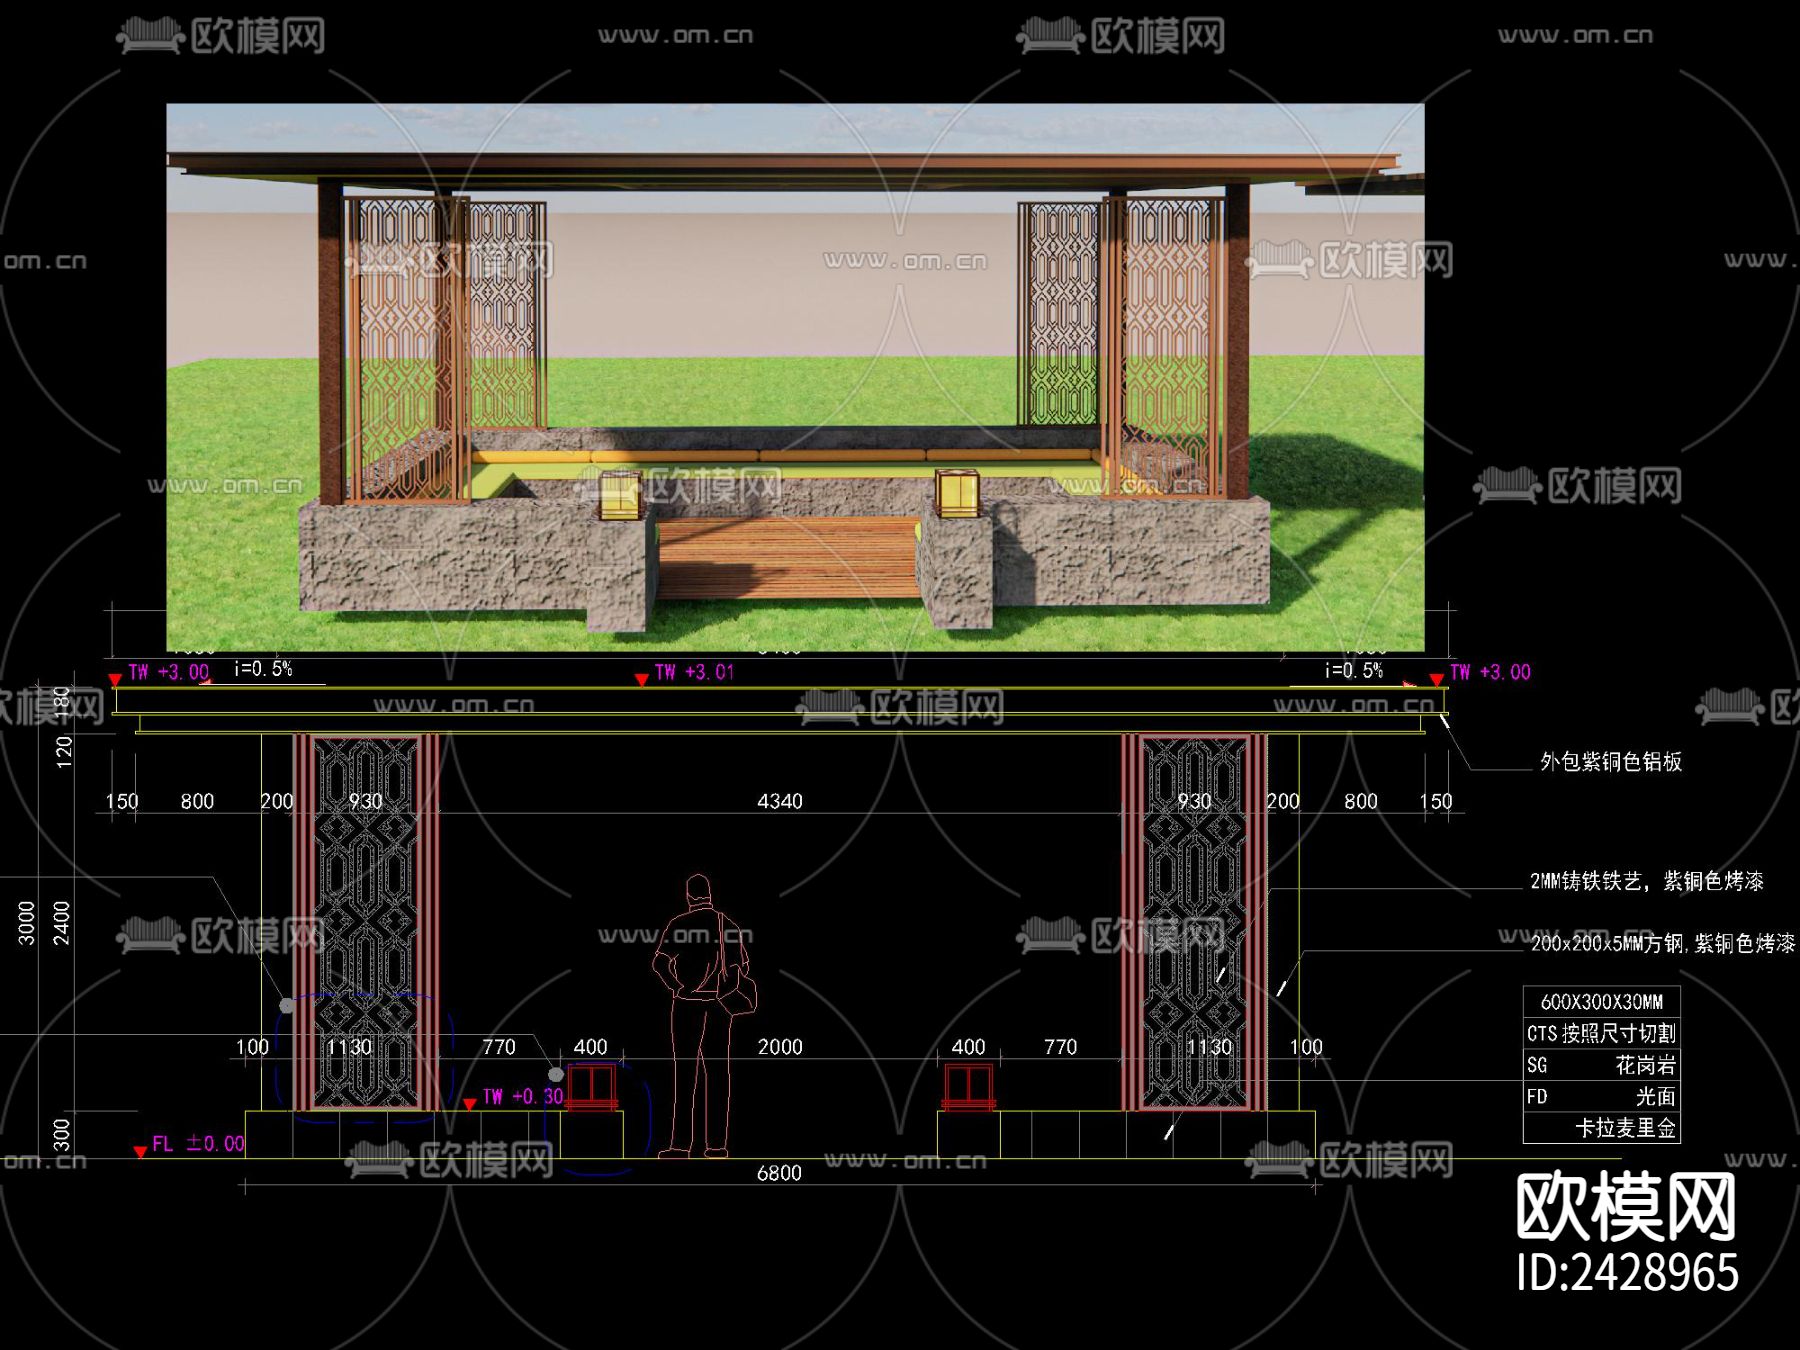Click the large '欧模网' logo above the ID
Screen dimensions: 1800x1350
coord(1626,1206)
